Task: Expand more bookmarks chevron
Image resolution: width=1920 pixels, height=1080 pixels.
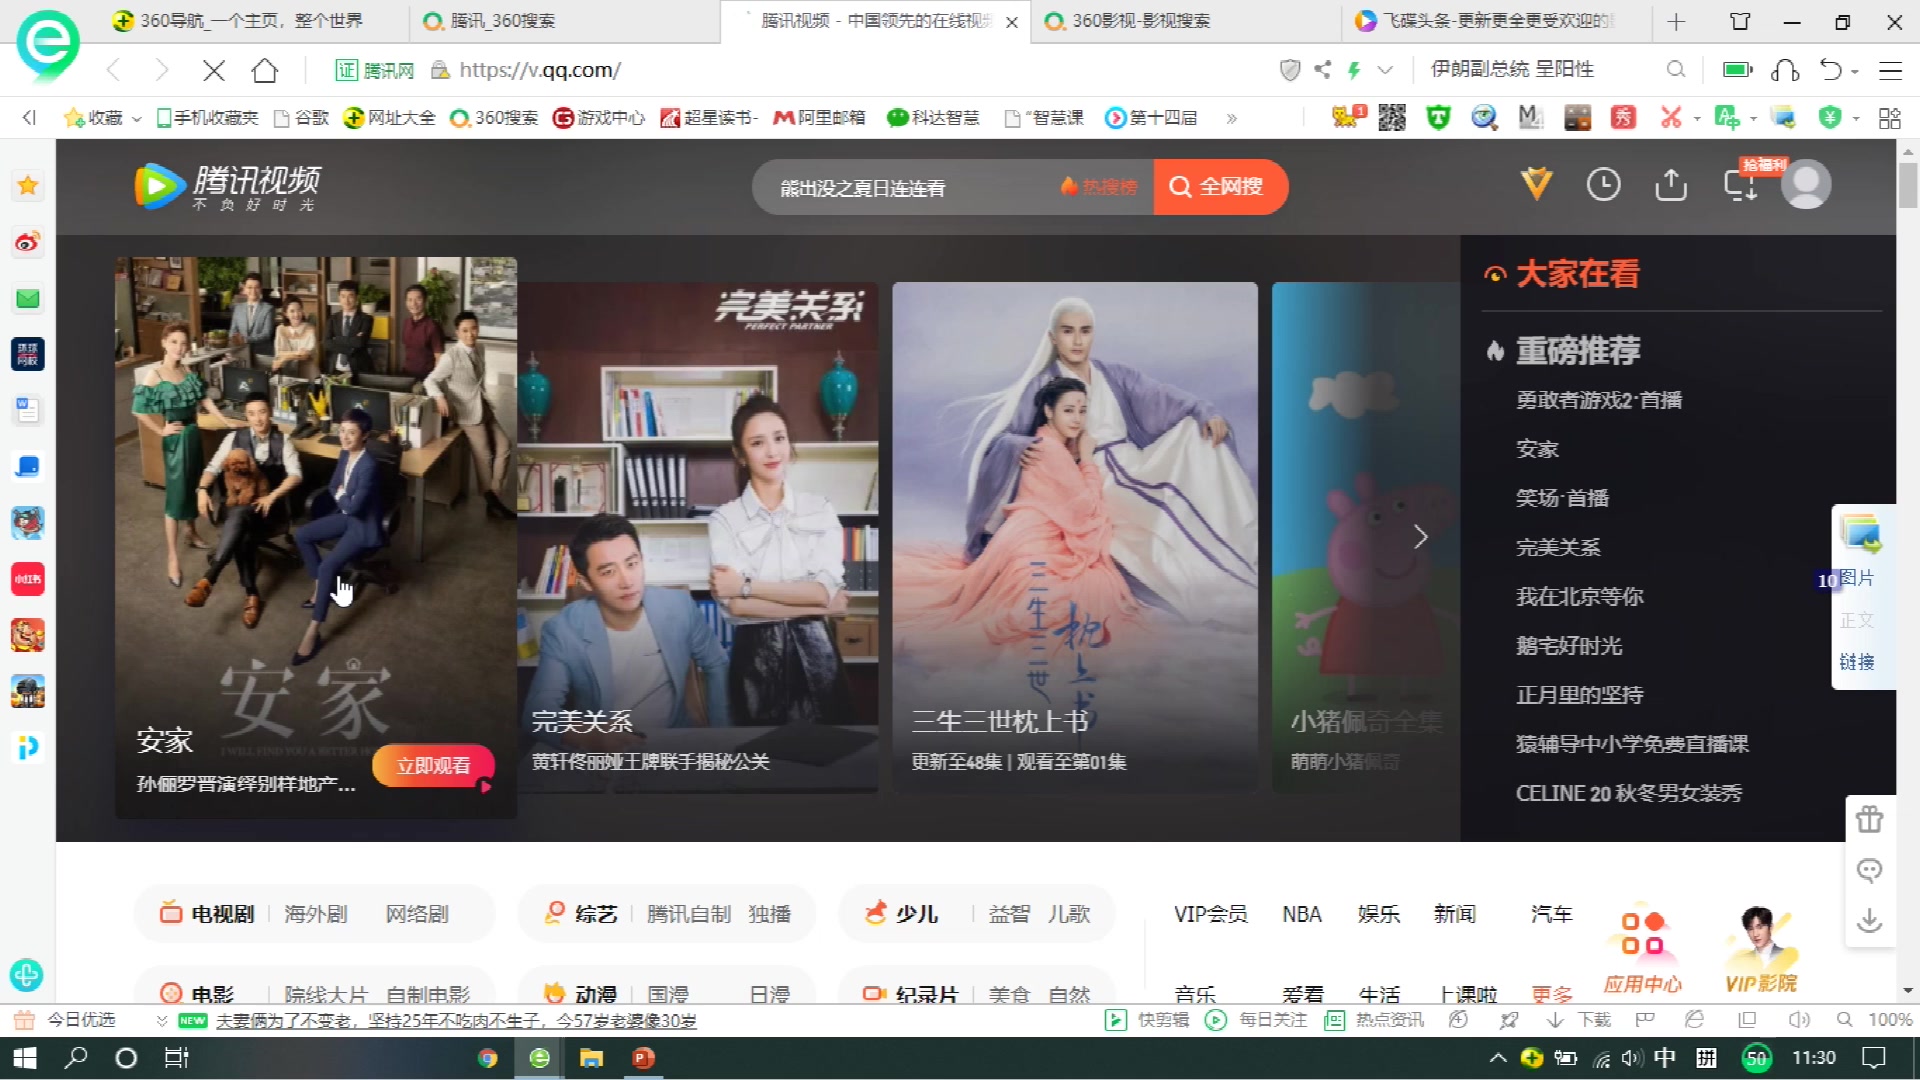Action: click(1231, 118)
